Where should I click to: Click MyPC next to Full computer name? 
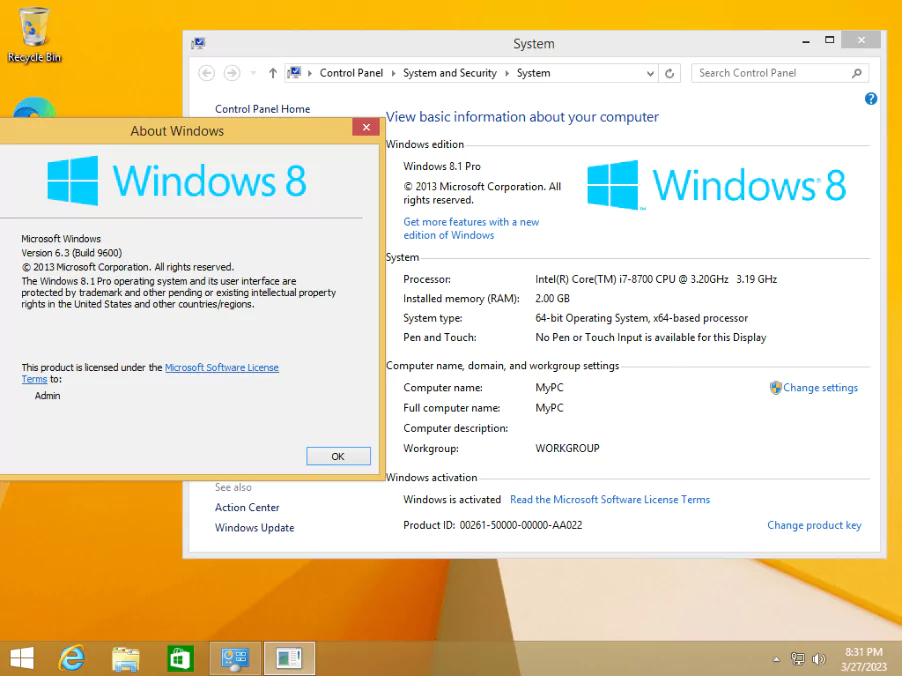[x=549, y=408]
